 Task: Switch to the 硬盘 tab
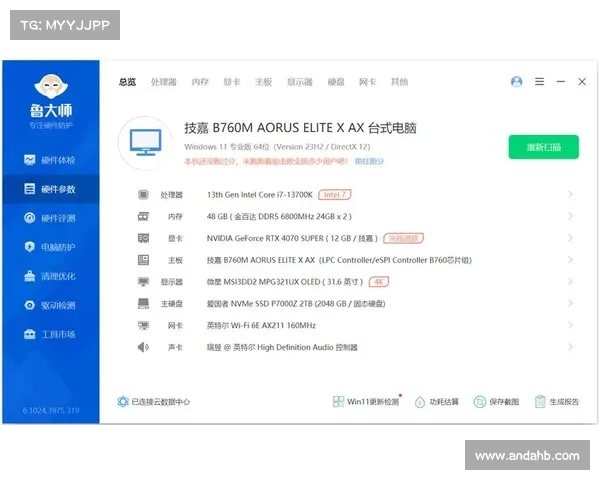click(336, 82)
